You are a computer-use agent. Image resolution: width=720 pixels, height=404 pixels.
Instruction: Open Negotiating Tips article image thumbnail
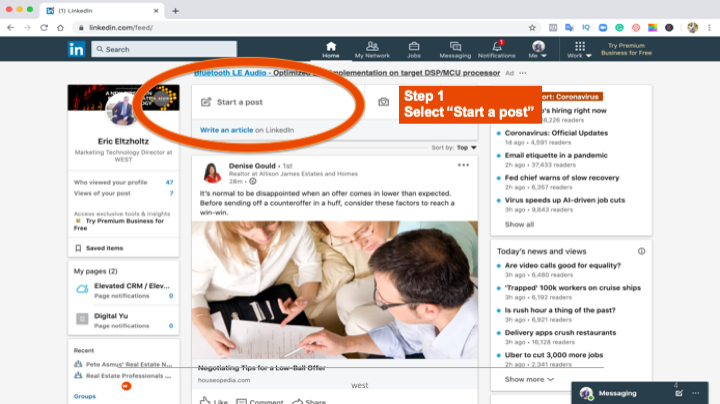335,290
